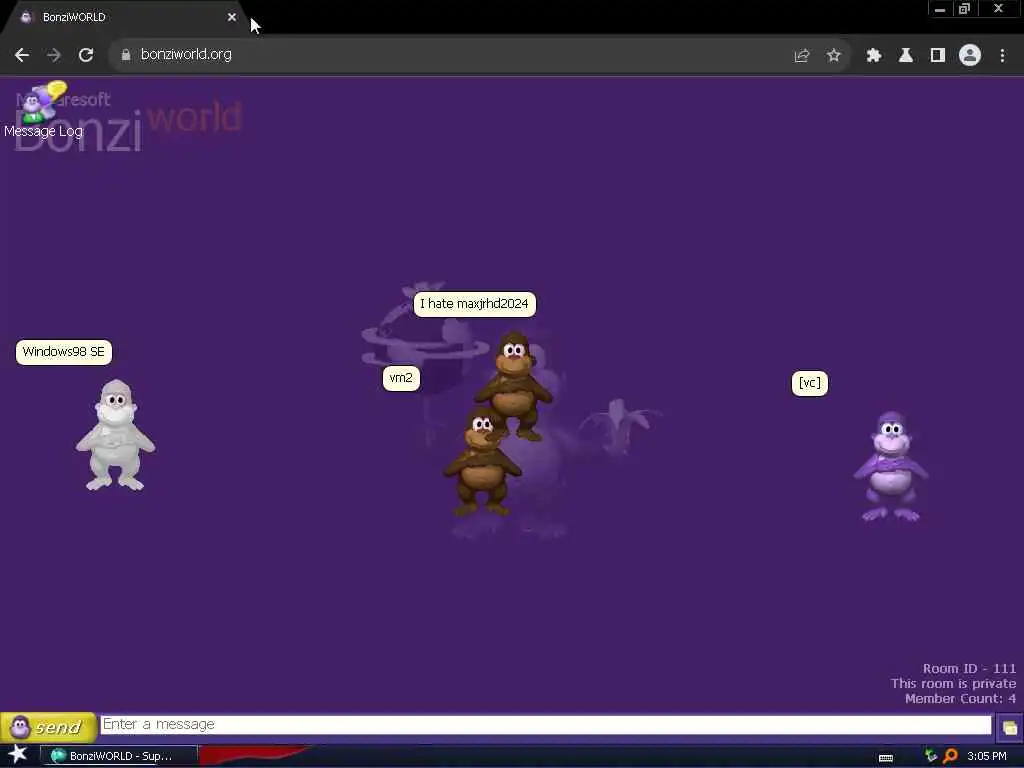Viewport: 1024px width, 768px height.
Task: Click the keyboard icon in system tray
Action: point(886,757)
